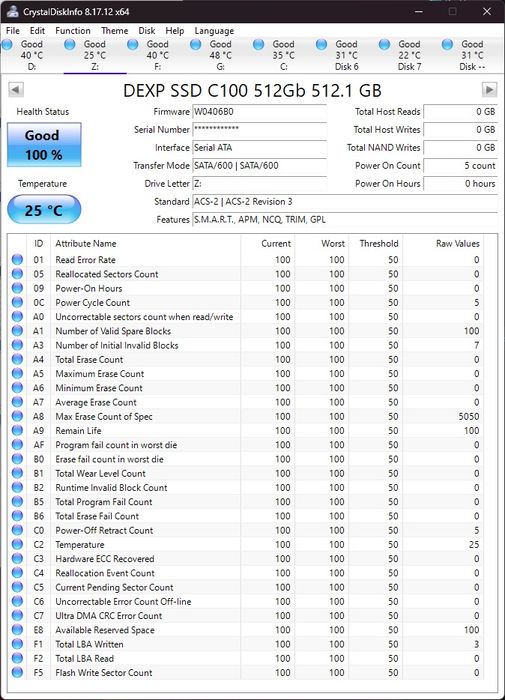Select Disk 7 showing 22 °C
This screenshot has height=700, width=505.
pyautogui.click(x=409, y=55)
